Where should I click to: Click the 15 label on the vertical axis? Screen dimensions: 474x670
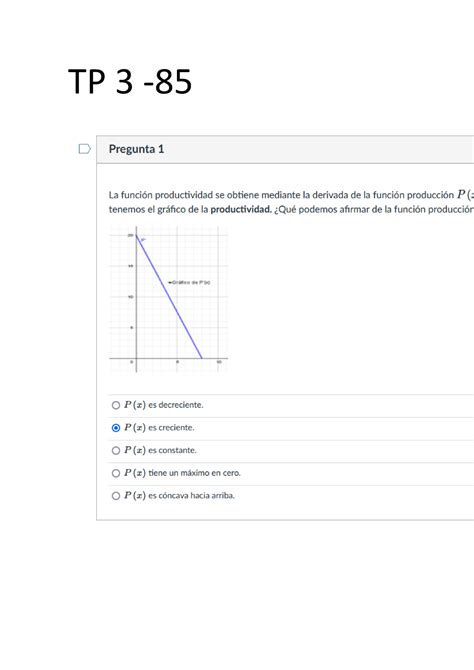pos(131,266)
